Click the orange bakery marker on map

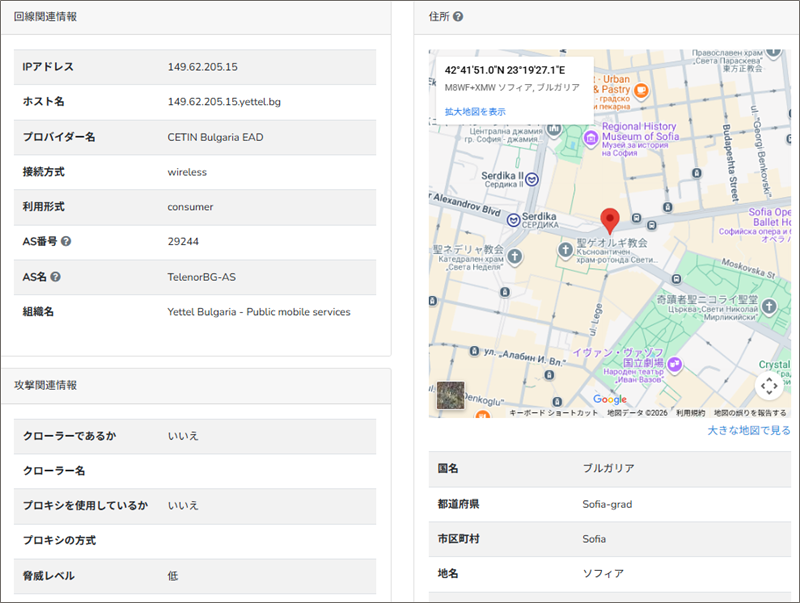(x=642, y=91)
